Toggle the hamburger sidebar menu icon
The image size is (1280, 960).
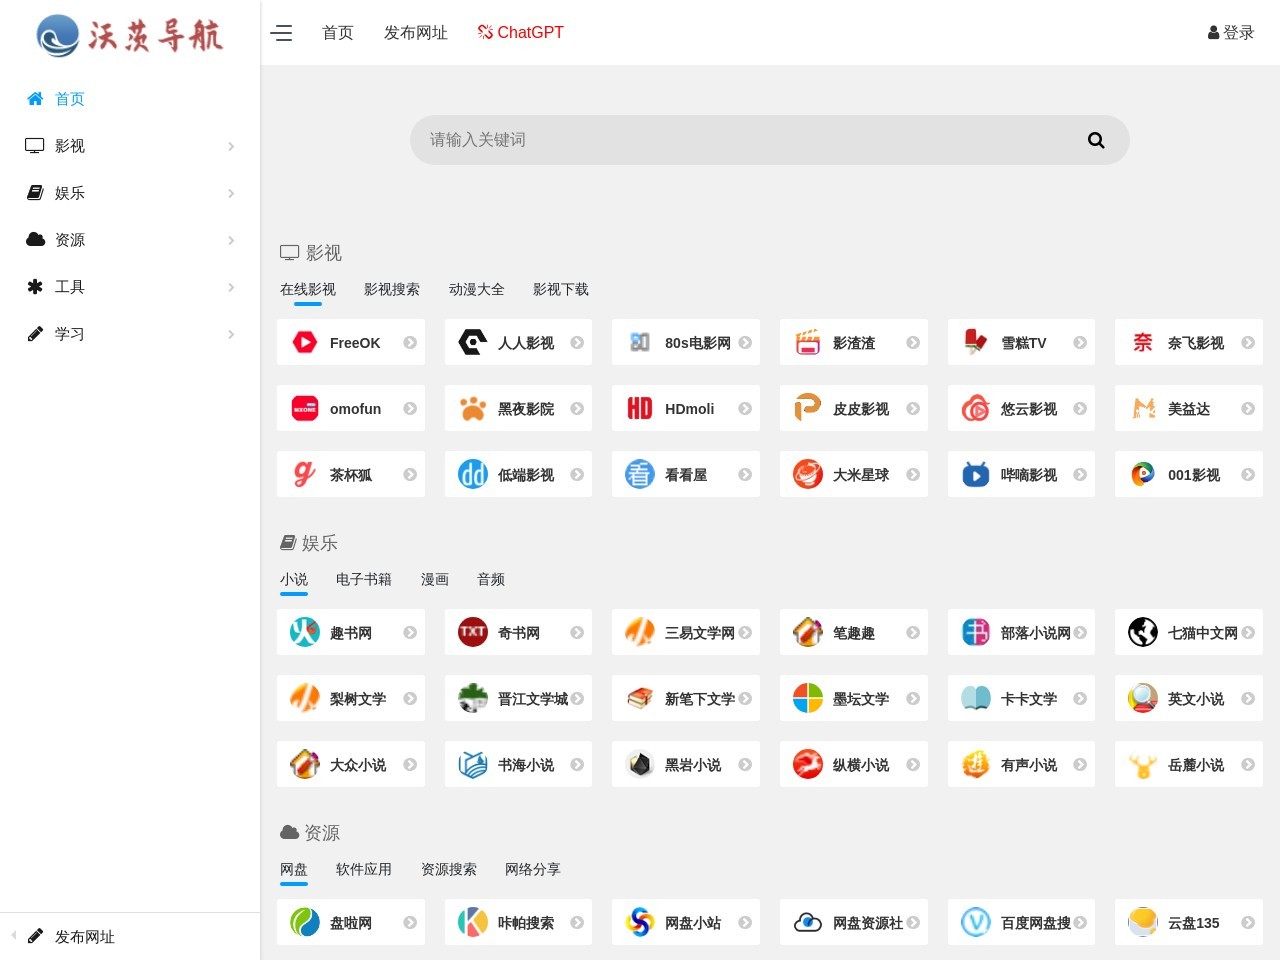click(282, 33)
